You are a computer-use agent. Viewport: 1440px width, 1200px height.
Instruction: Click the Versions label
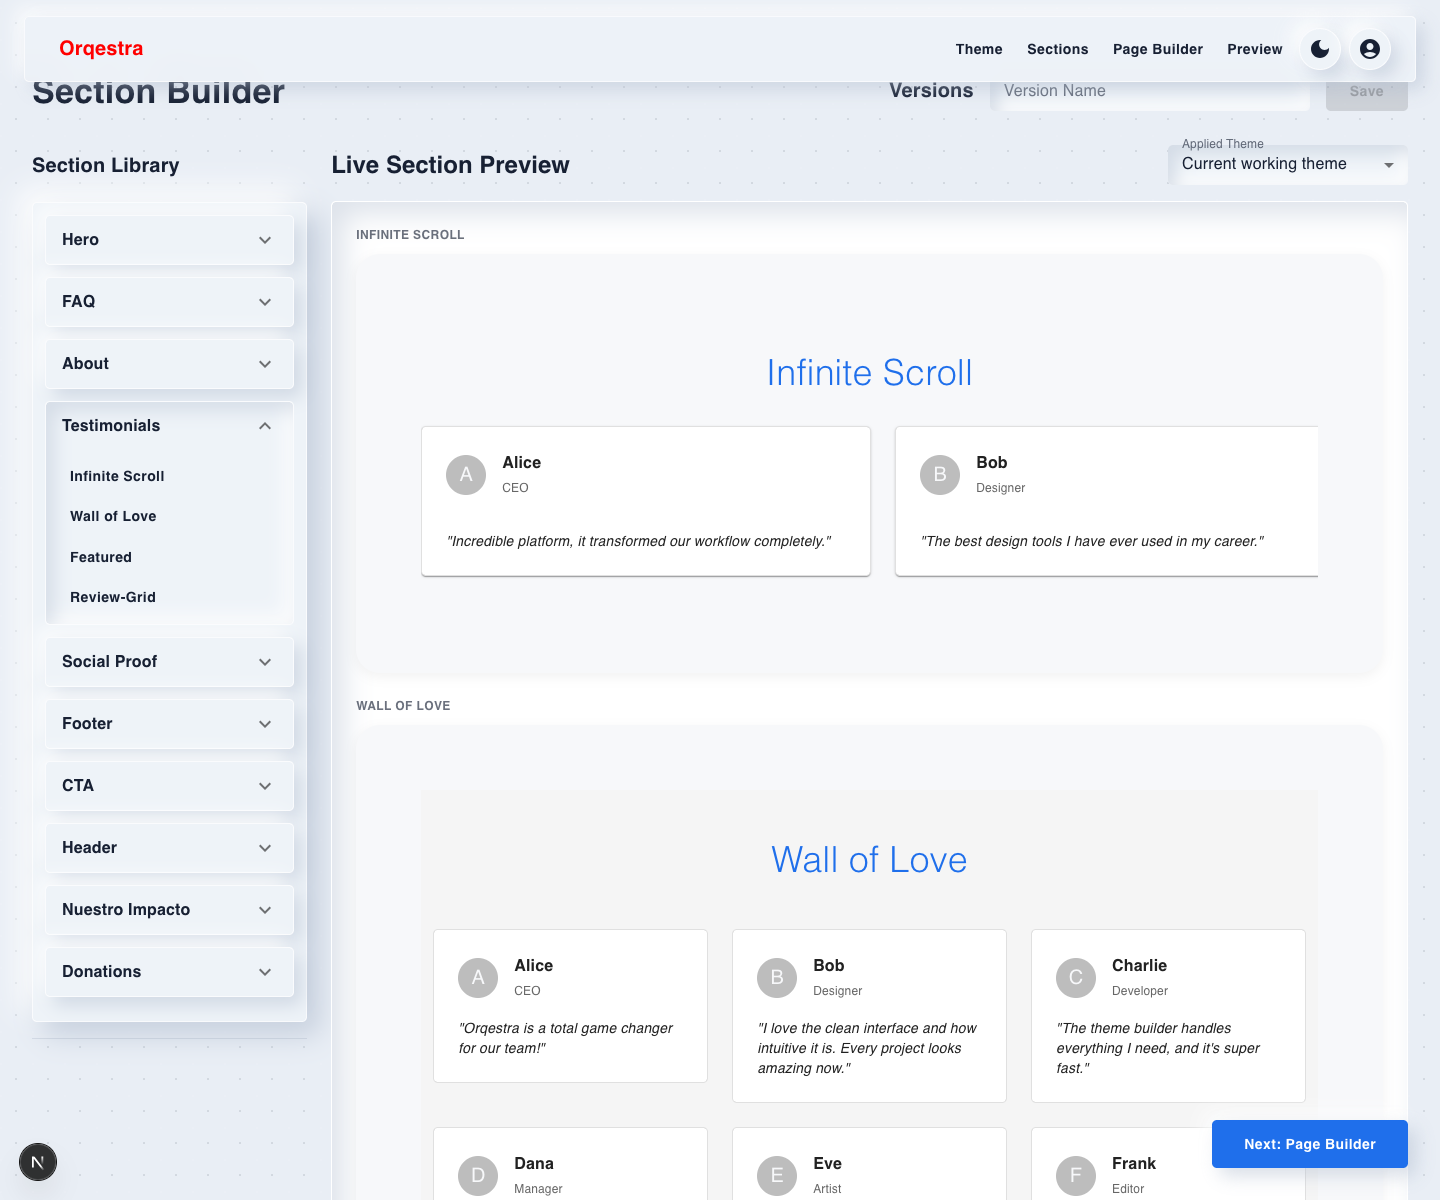pos(931,90)
